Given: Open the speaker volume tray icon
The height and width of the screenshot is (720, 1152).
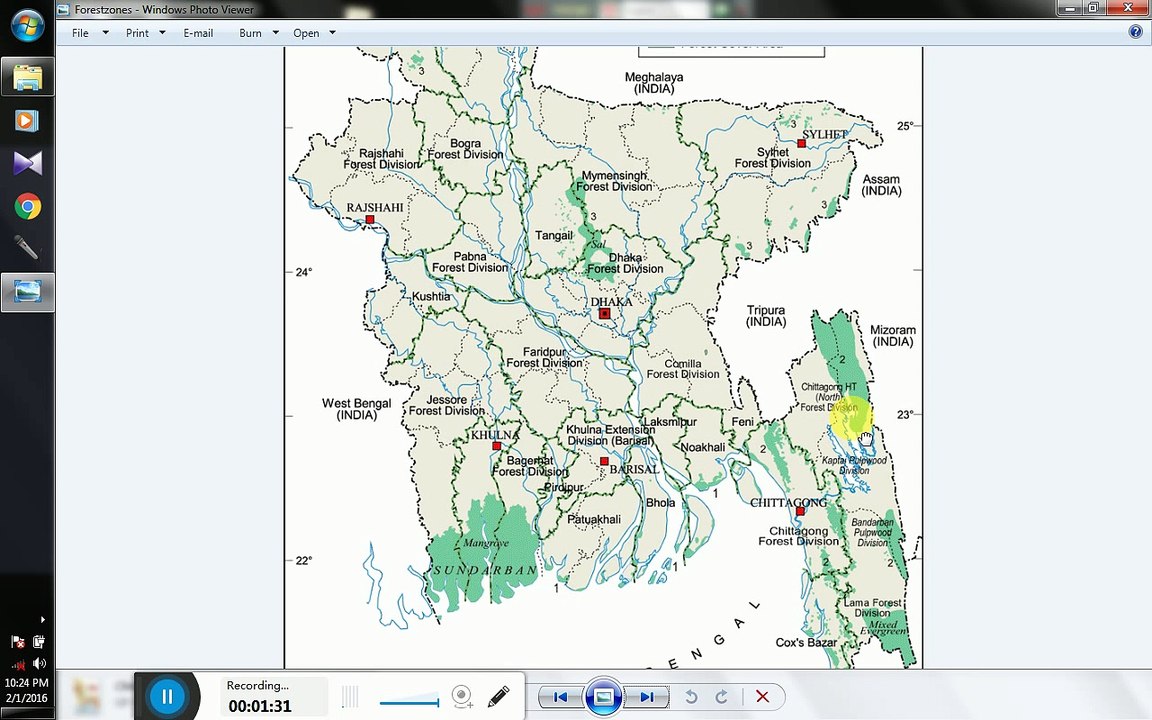Looking at the screenshot, I should [39, 663].
